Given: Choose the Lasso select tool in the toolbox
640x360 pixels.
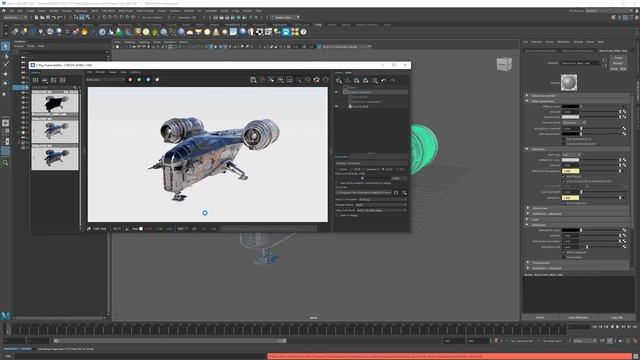Looking at the screenshot, I should (5, 56).
